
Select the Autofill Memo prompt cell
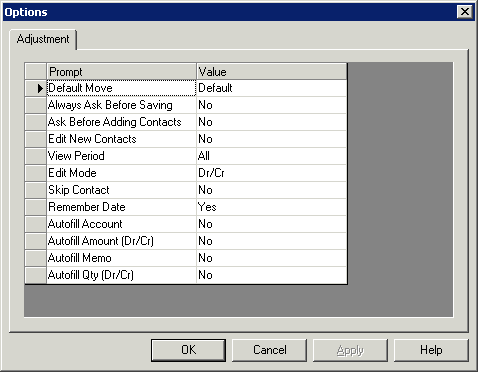tap(121, 258)
